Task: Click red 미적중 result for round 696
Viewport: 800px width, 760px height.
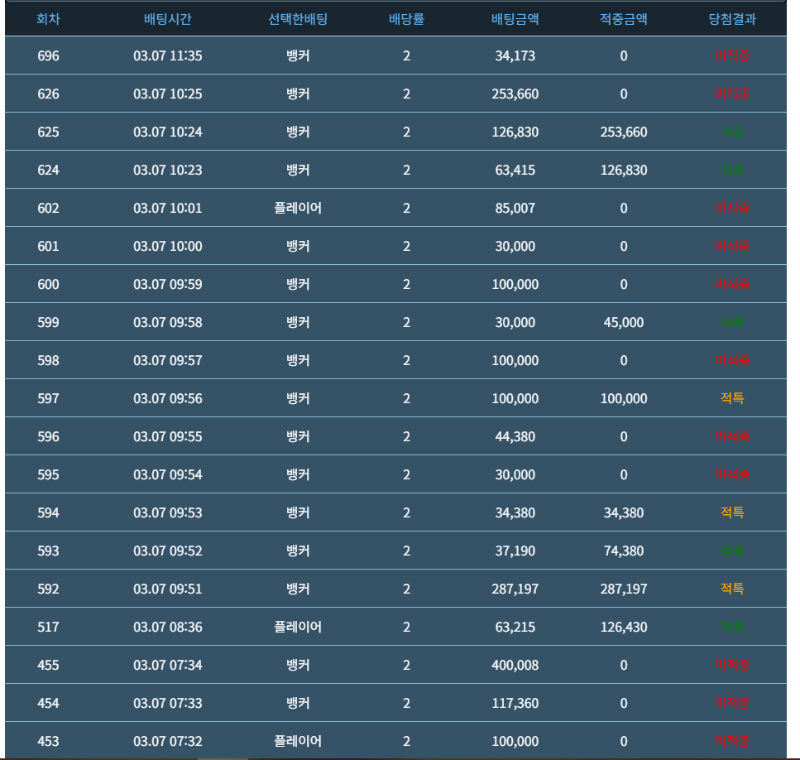Action: coord(732,56)
